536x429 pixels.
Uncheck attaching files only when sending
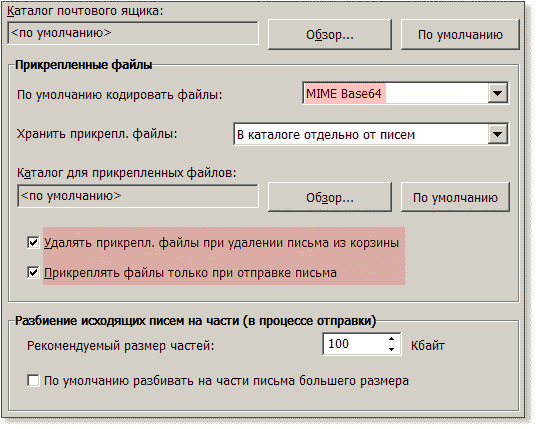coord(33,273)
